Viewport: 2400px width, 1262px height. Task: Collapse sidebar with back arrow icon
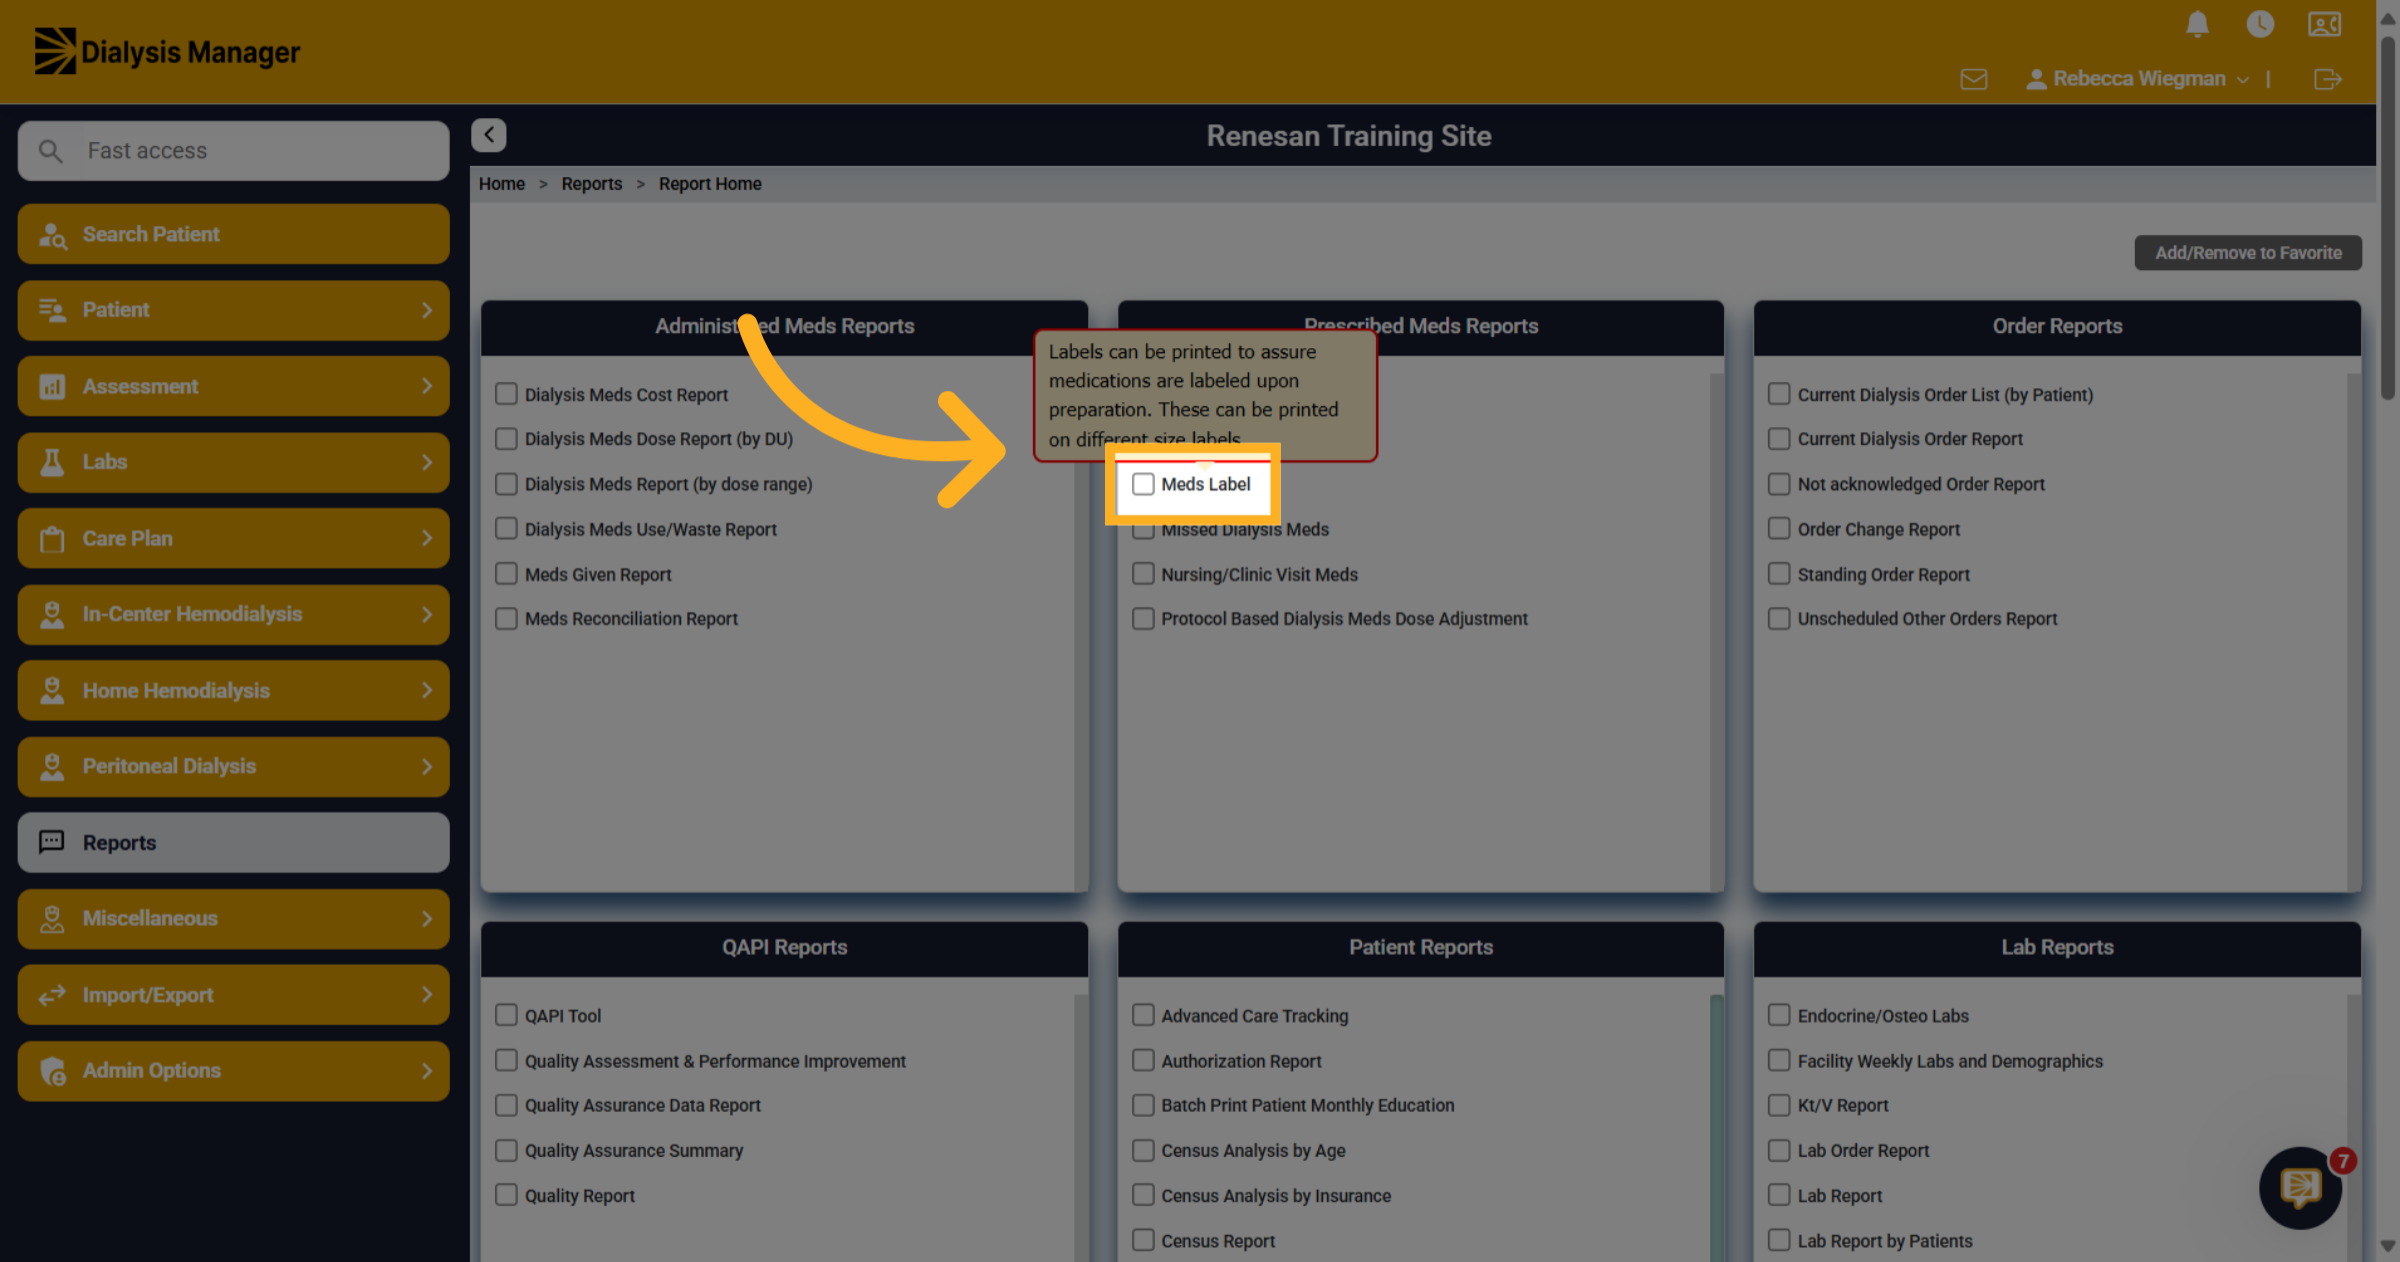click(x=489, y=135)
